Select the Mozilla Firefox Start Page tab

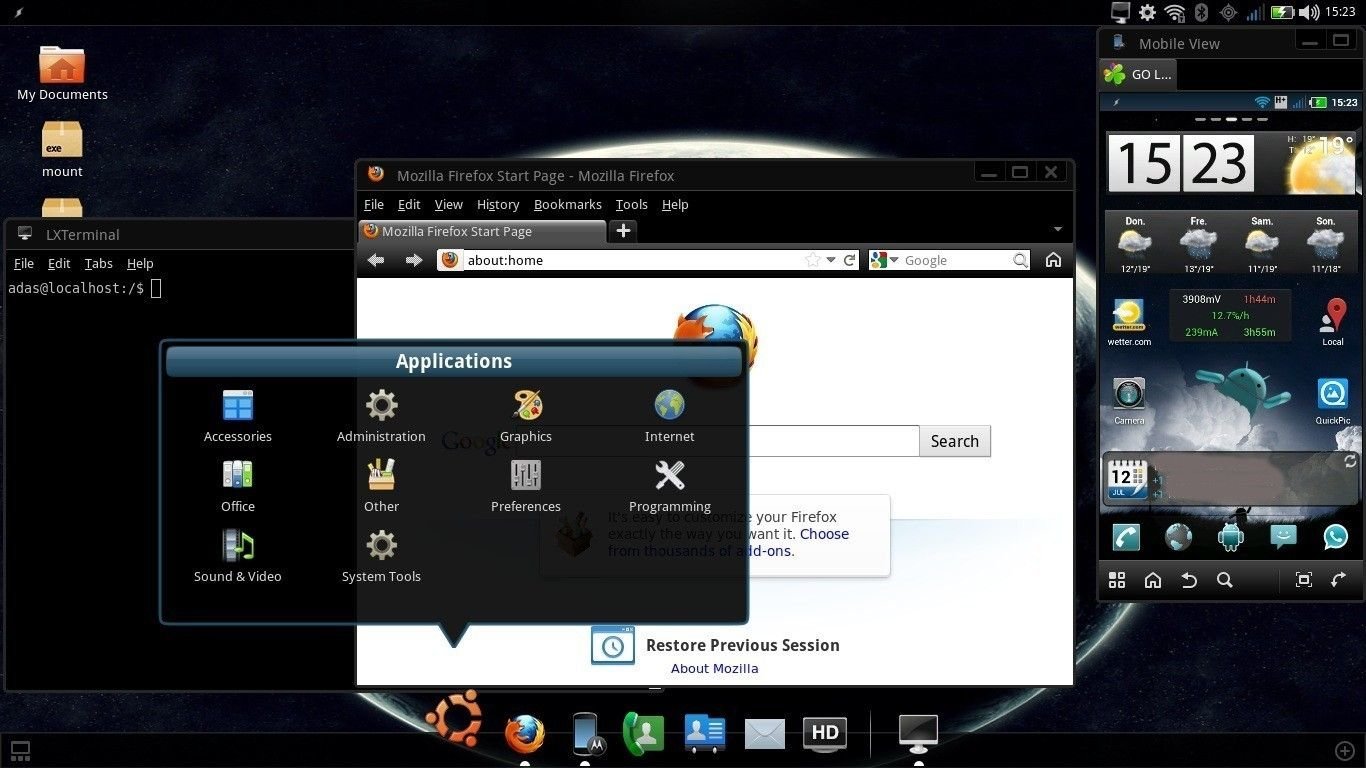(482, 231)
